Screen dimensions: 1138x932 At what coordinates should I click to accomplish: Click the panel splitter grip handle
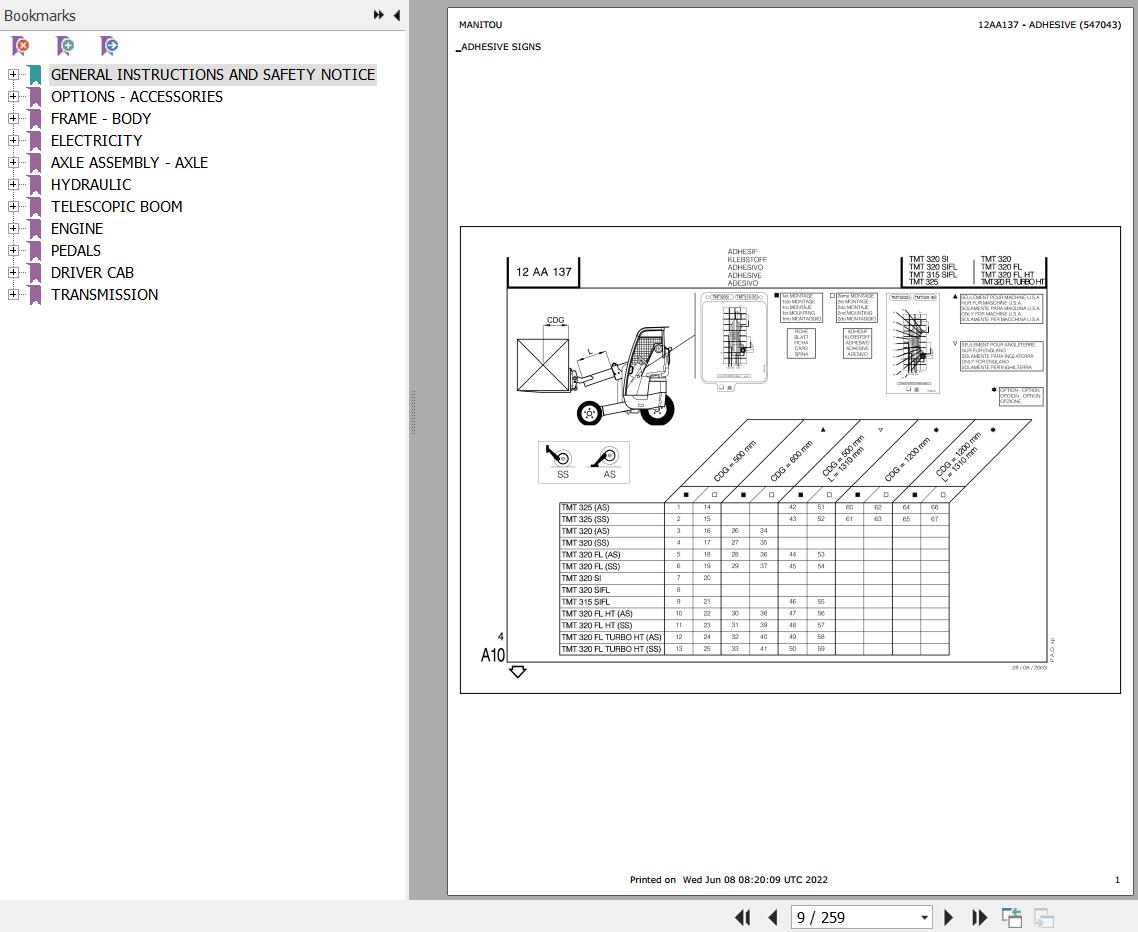point(413,412)
